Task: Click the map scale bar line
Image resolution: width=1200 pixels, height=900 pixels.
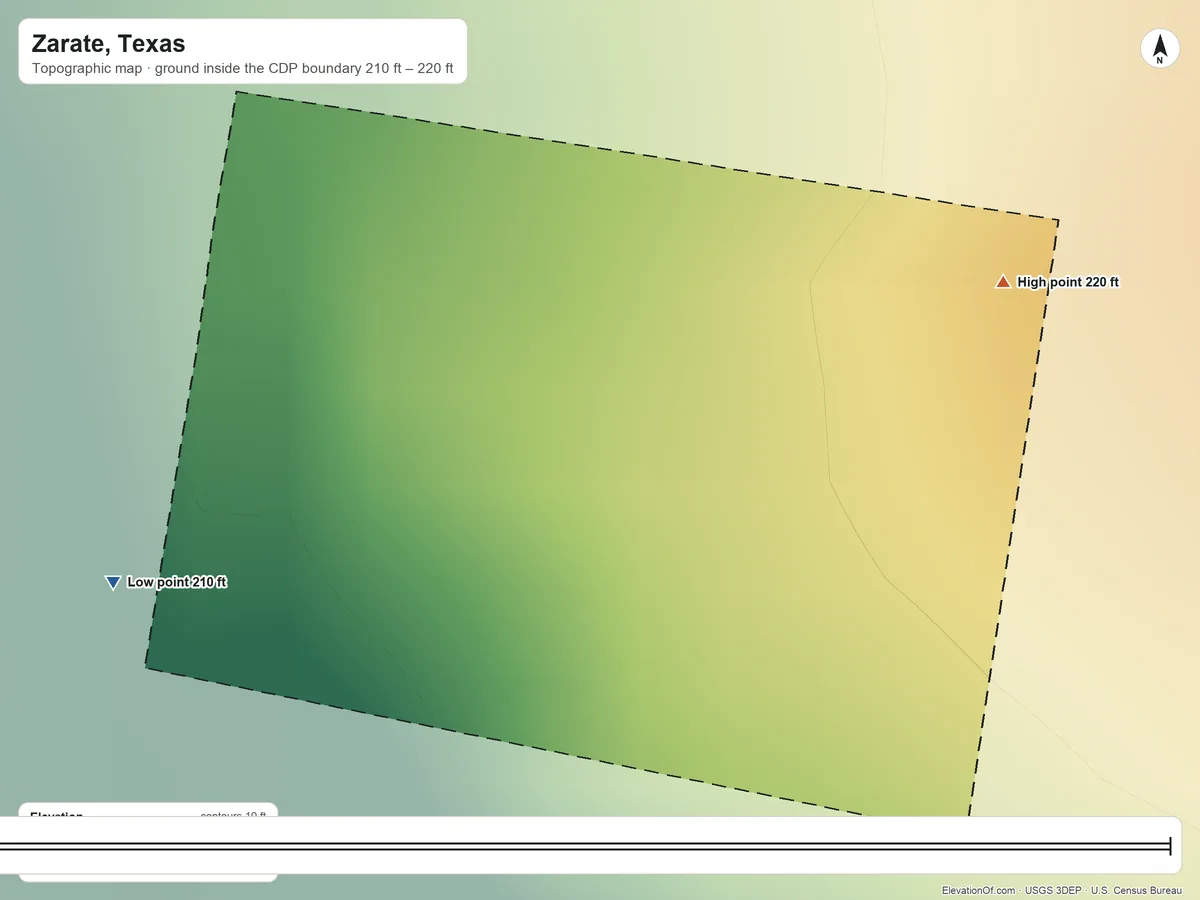Action: [x=585, y=847]
